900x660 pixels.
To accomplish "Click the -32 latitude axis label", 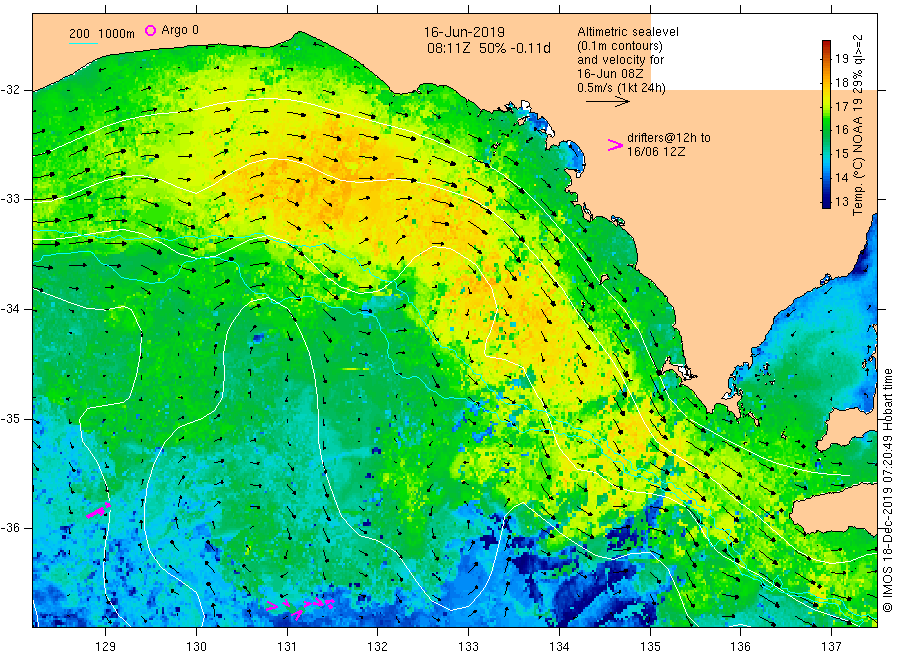I will (x=10, y=90).
